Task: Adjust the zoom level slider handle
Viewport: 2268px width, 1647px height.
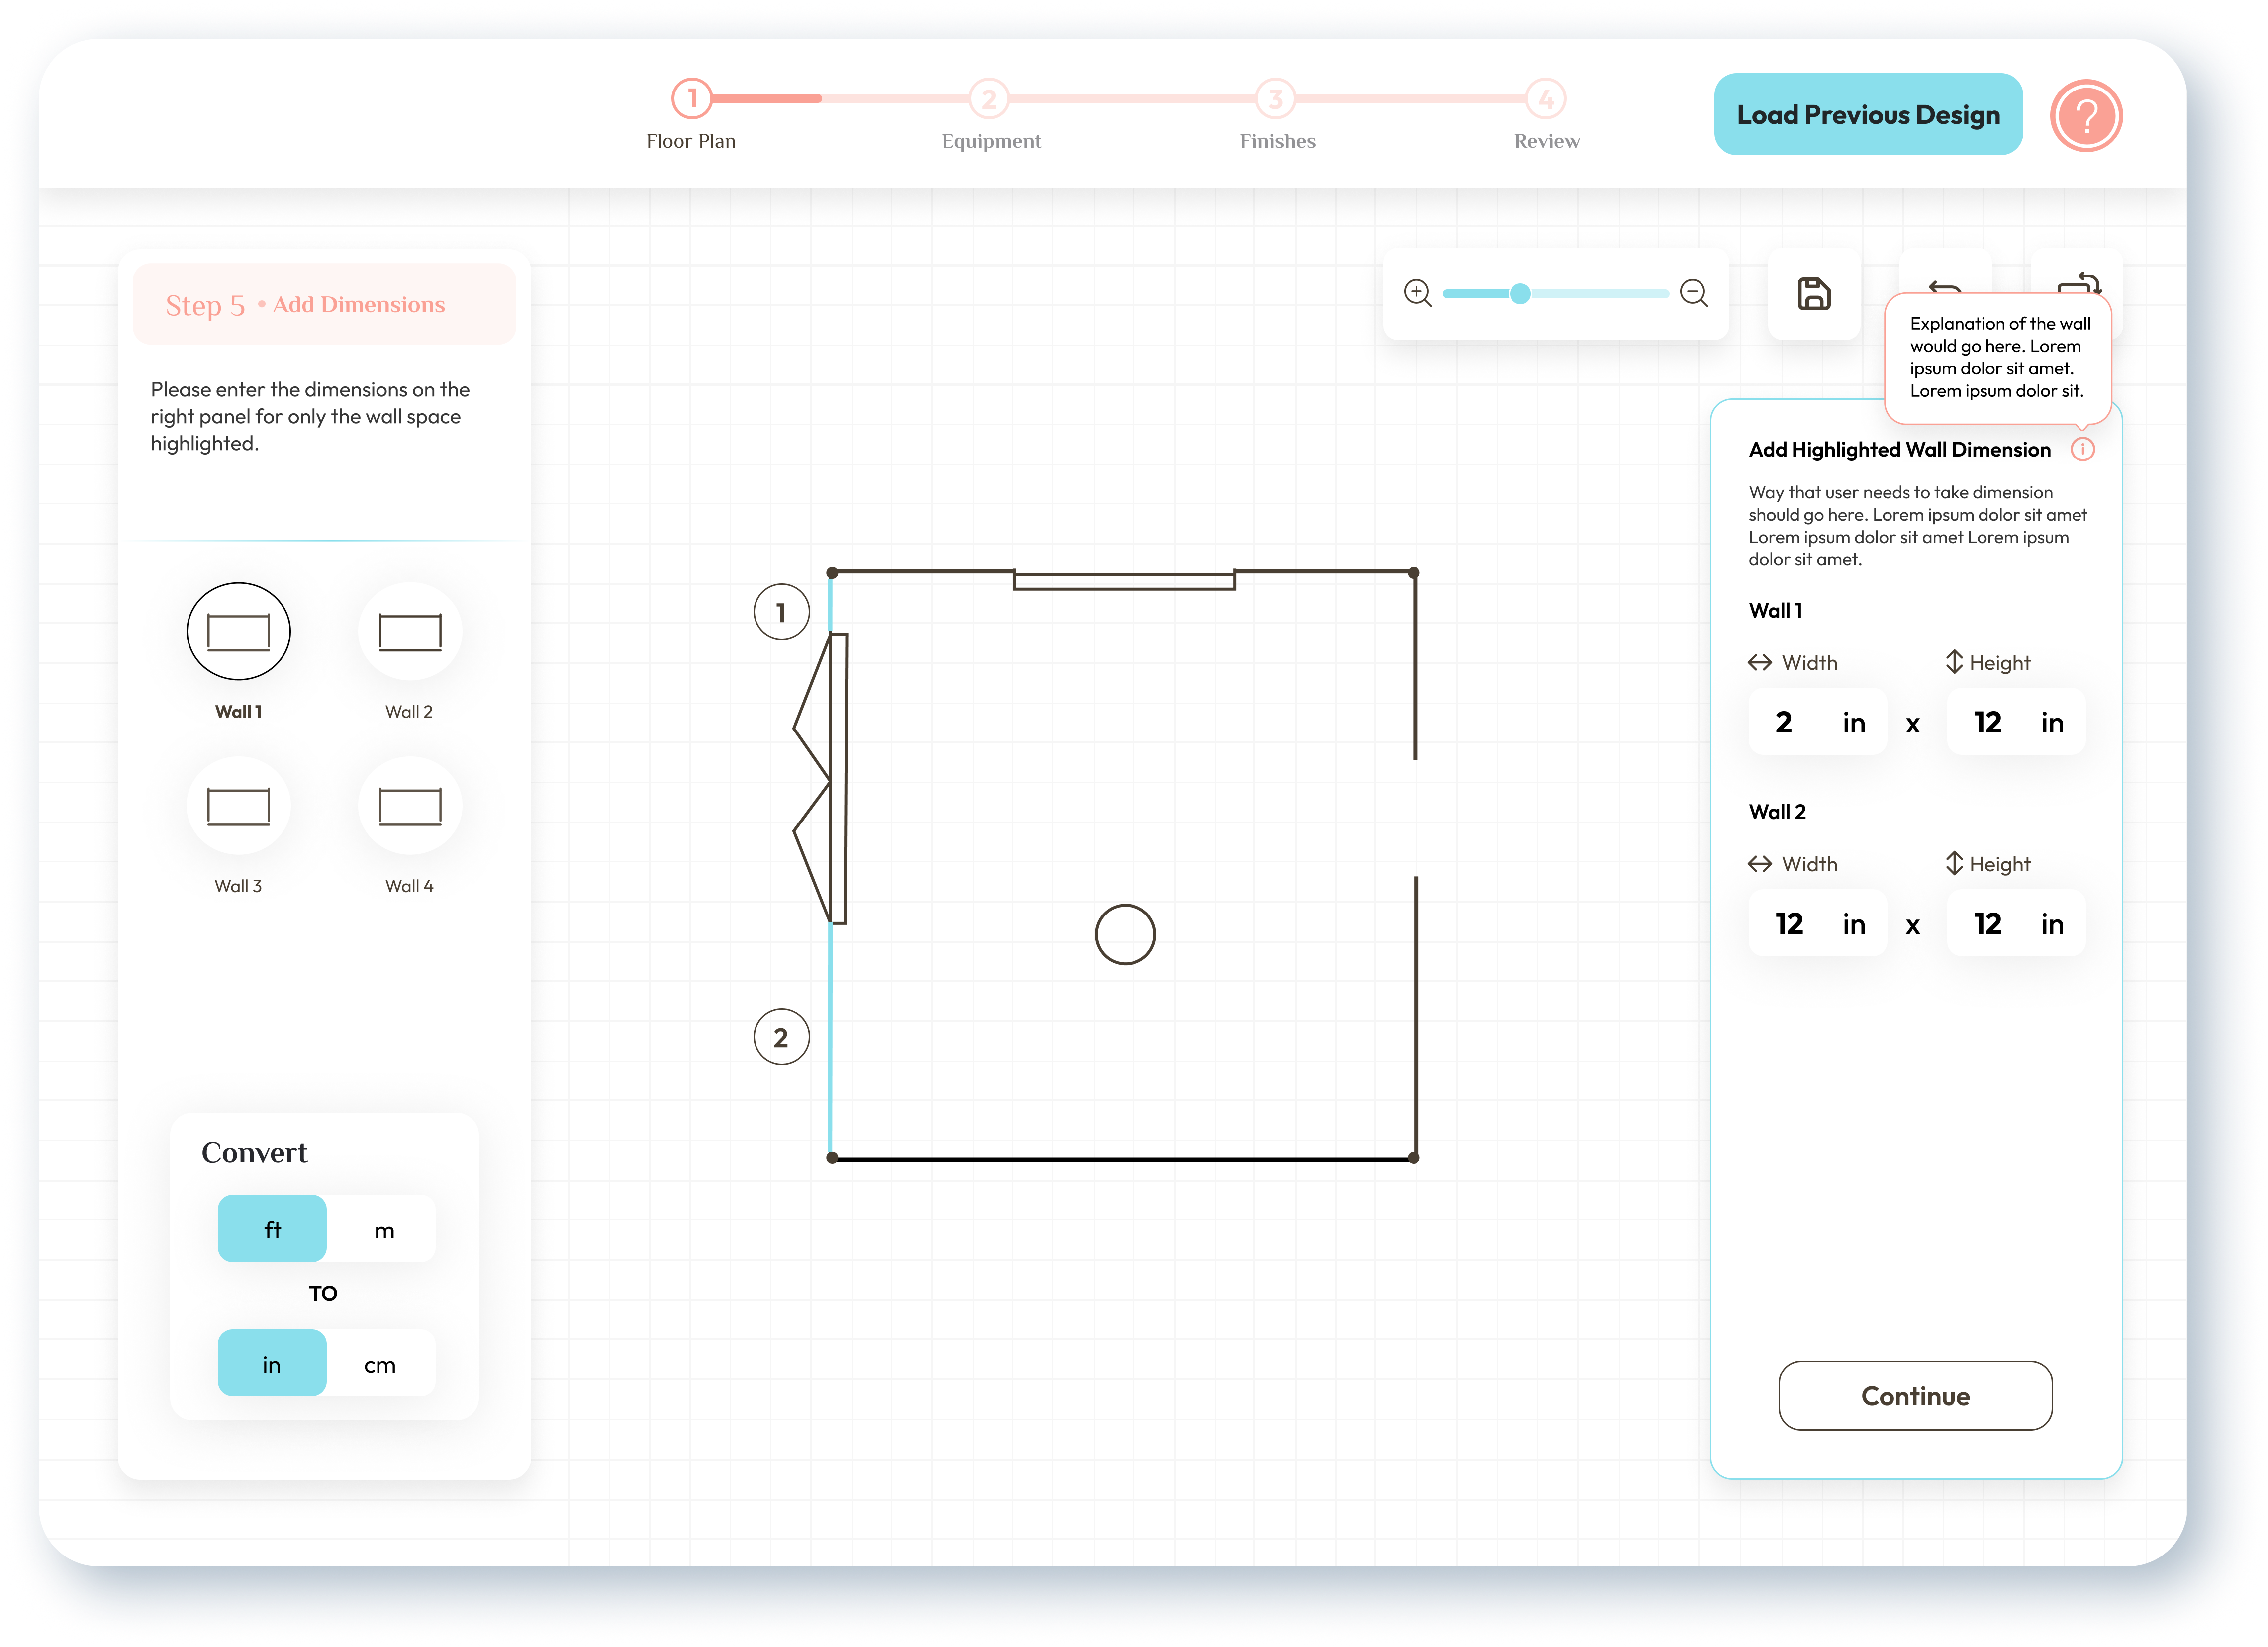Action: pyautogui.click(x=1519, y=294)
